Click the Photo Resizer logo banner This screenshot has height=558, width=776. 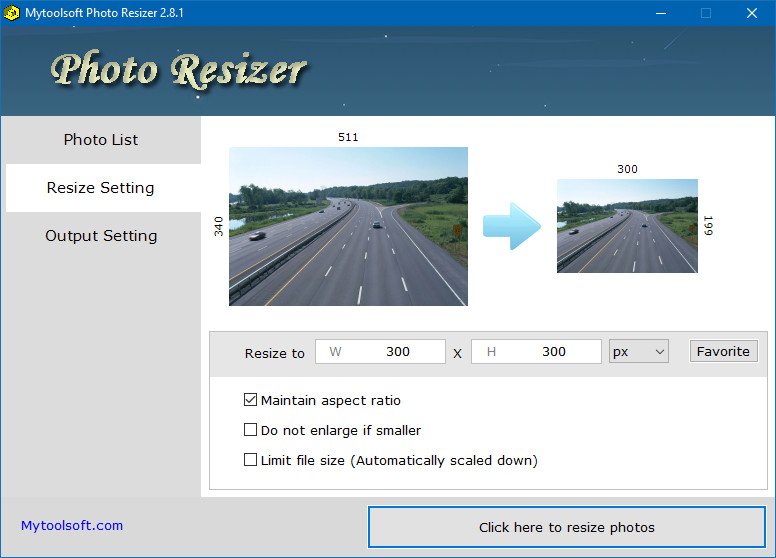179,70
